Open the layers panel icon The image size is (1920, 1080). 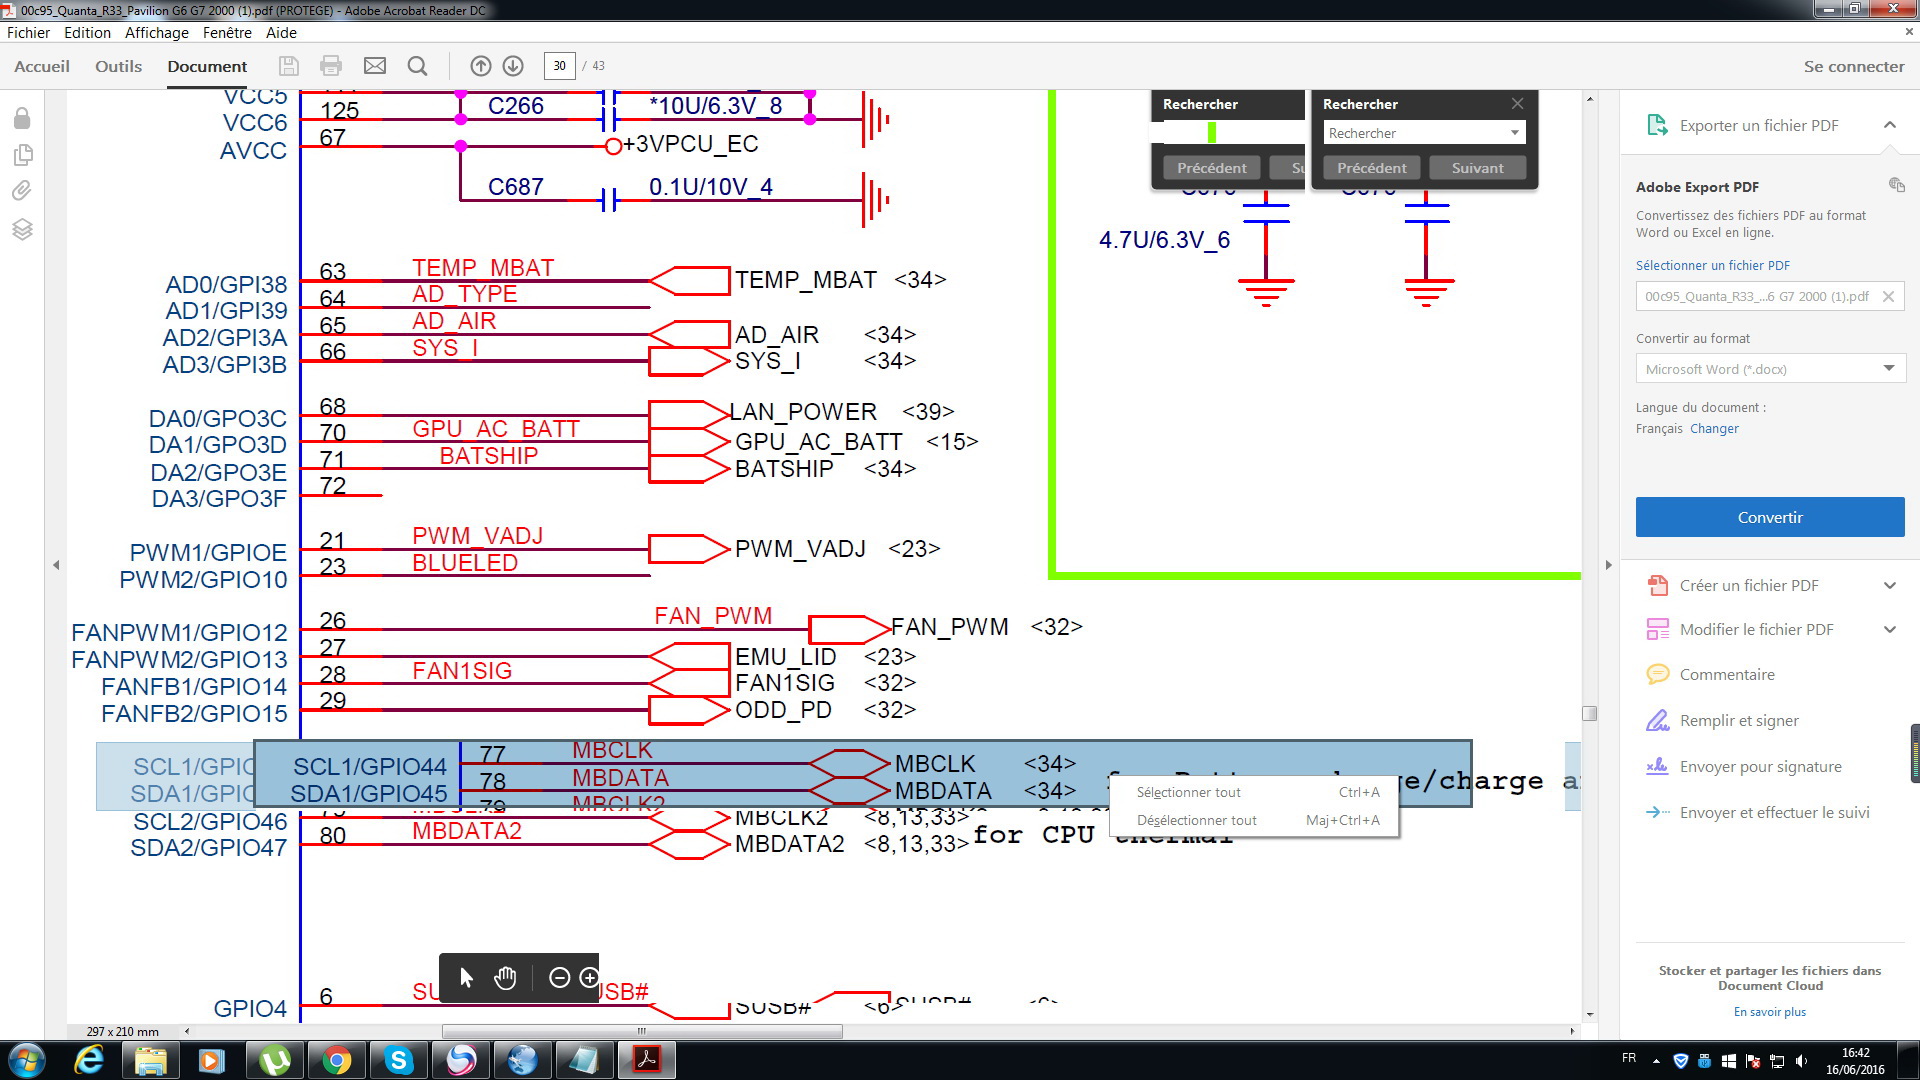coord(22,229)
